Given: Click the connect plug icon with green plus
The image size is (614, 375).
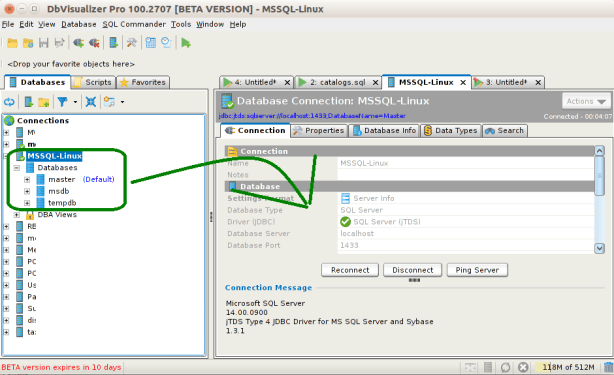Looking at the screenshot, I should [x=78, y=43].
